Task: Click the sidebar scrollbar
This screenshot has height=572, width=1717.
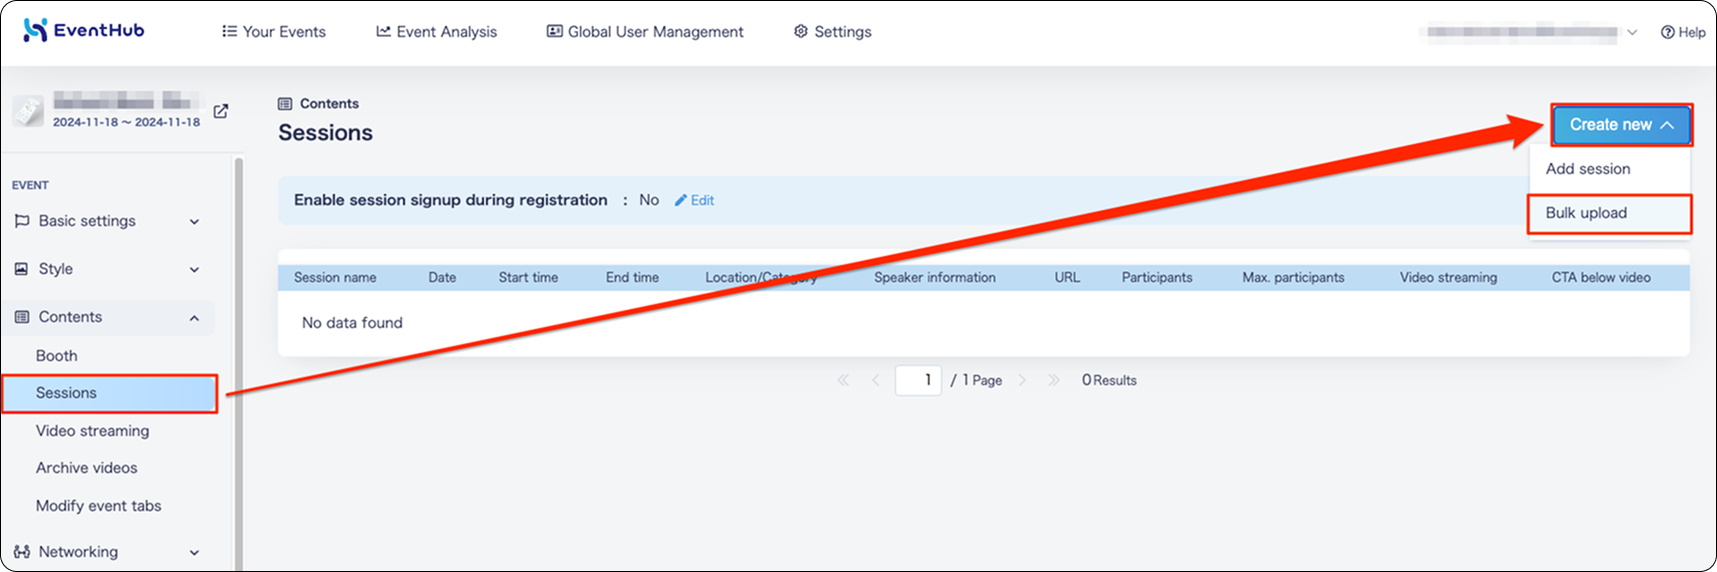Action: [x=238, y=362]
